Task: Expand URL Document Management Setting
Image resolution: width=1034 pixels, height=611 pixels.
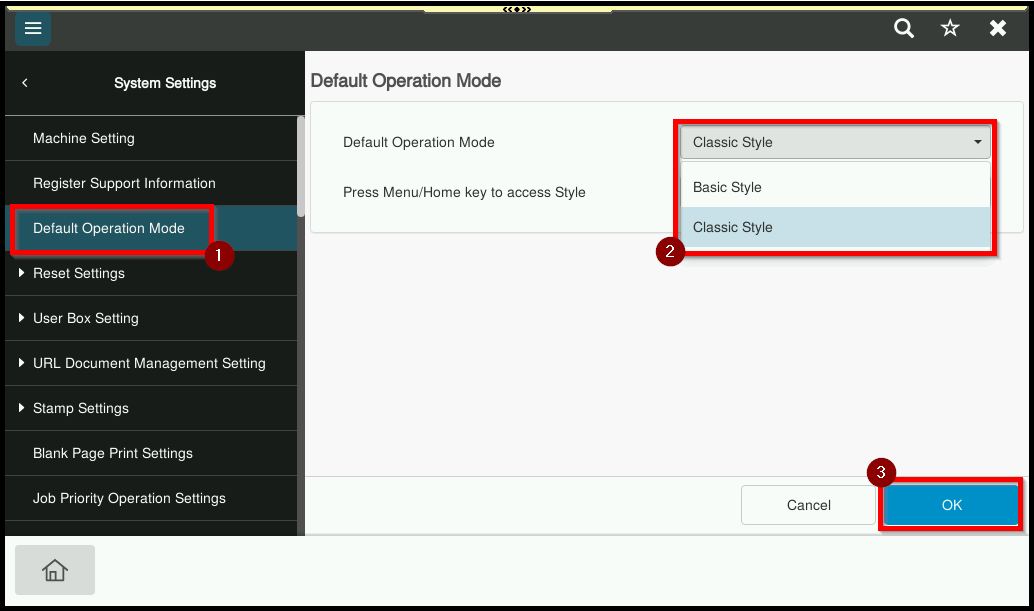Action: point(149,363)
